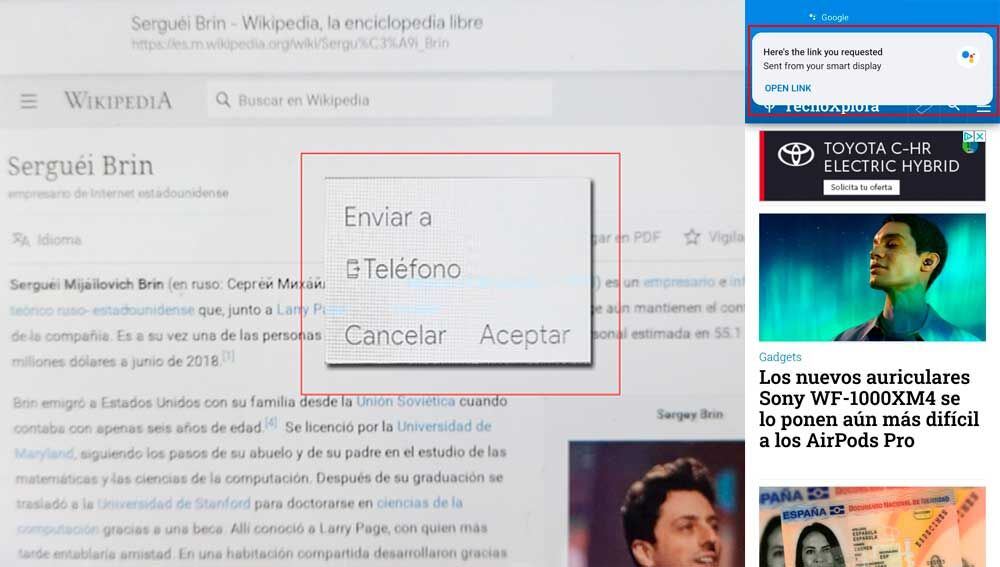Viewport: 1000px width, 567px height.
Task: Click the Toyota logo in the ad
Action: pos(795,154)
